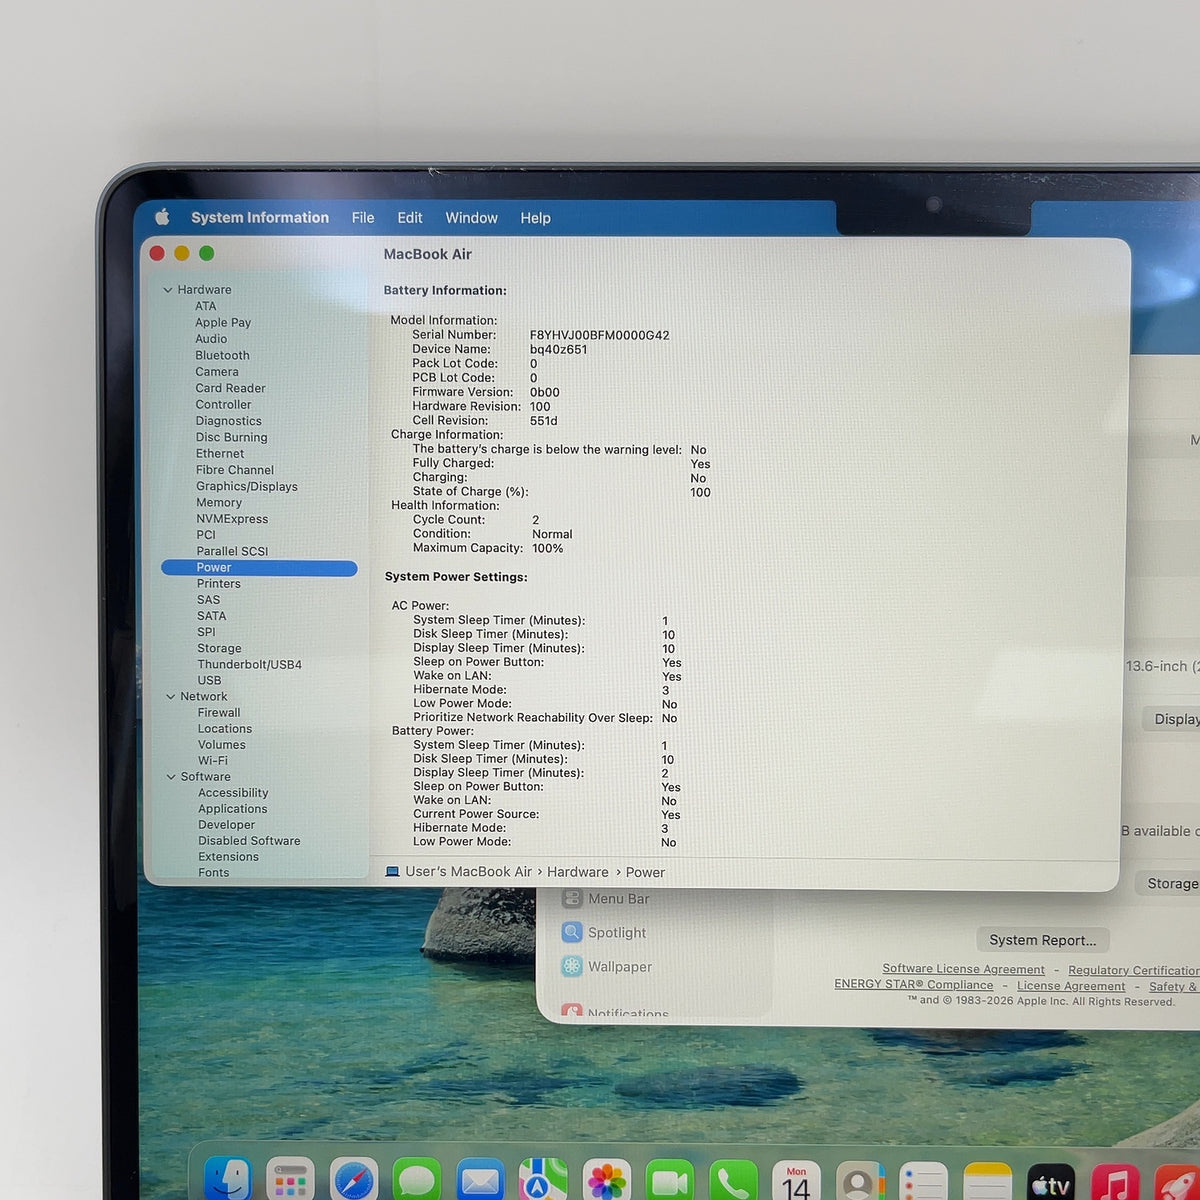Click the Spotlight icon in System Settings sidebar
The width and height of the screenshot is (1200, 1200).
(x=572, y=932)
